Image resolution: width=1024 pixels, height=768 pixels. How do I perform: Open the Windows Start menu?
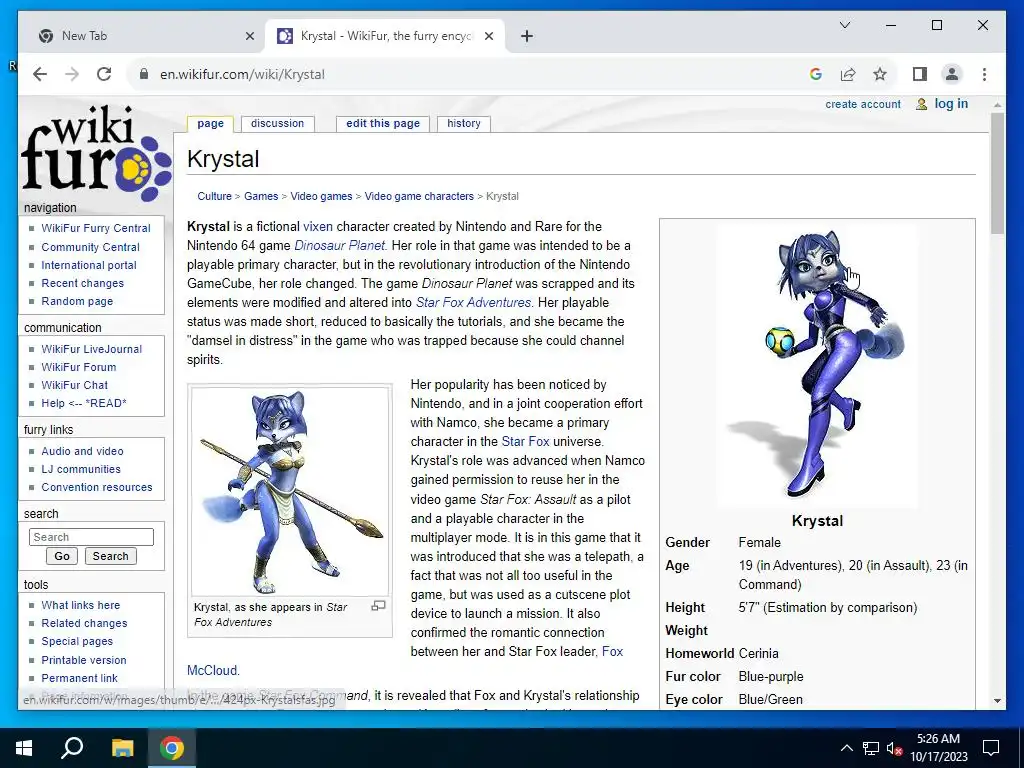pyautogui.click(x=24, y=748)
